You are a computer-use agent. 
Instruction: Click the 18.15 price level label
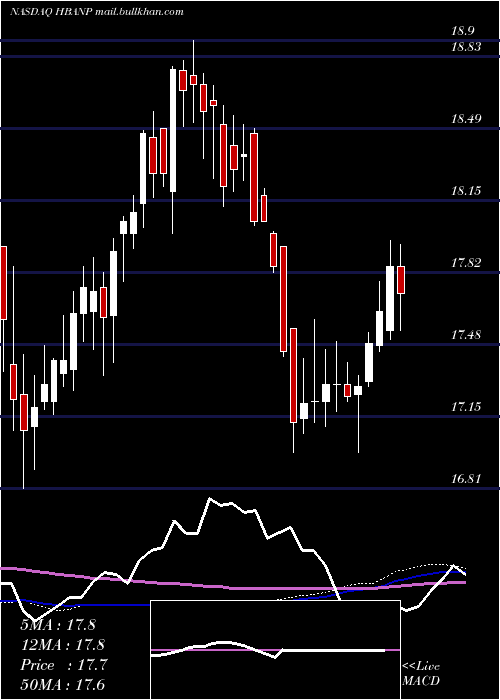[x=467, y=191]
